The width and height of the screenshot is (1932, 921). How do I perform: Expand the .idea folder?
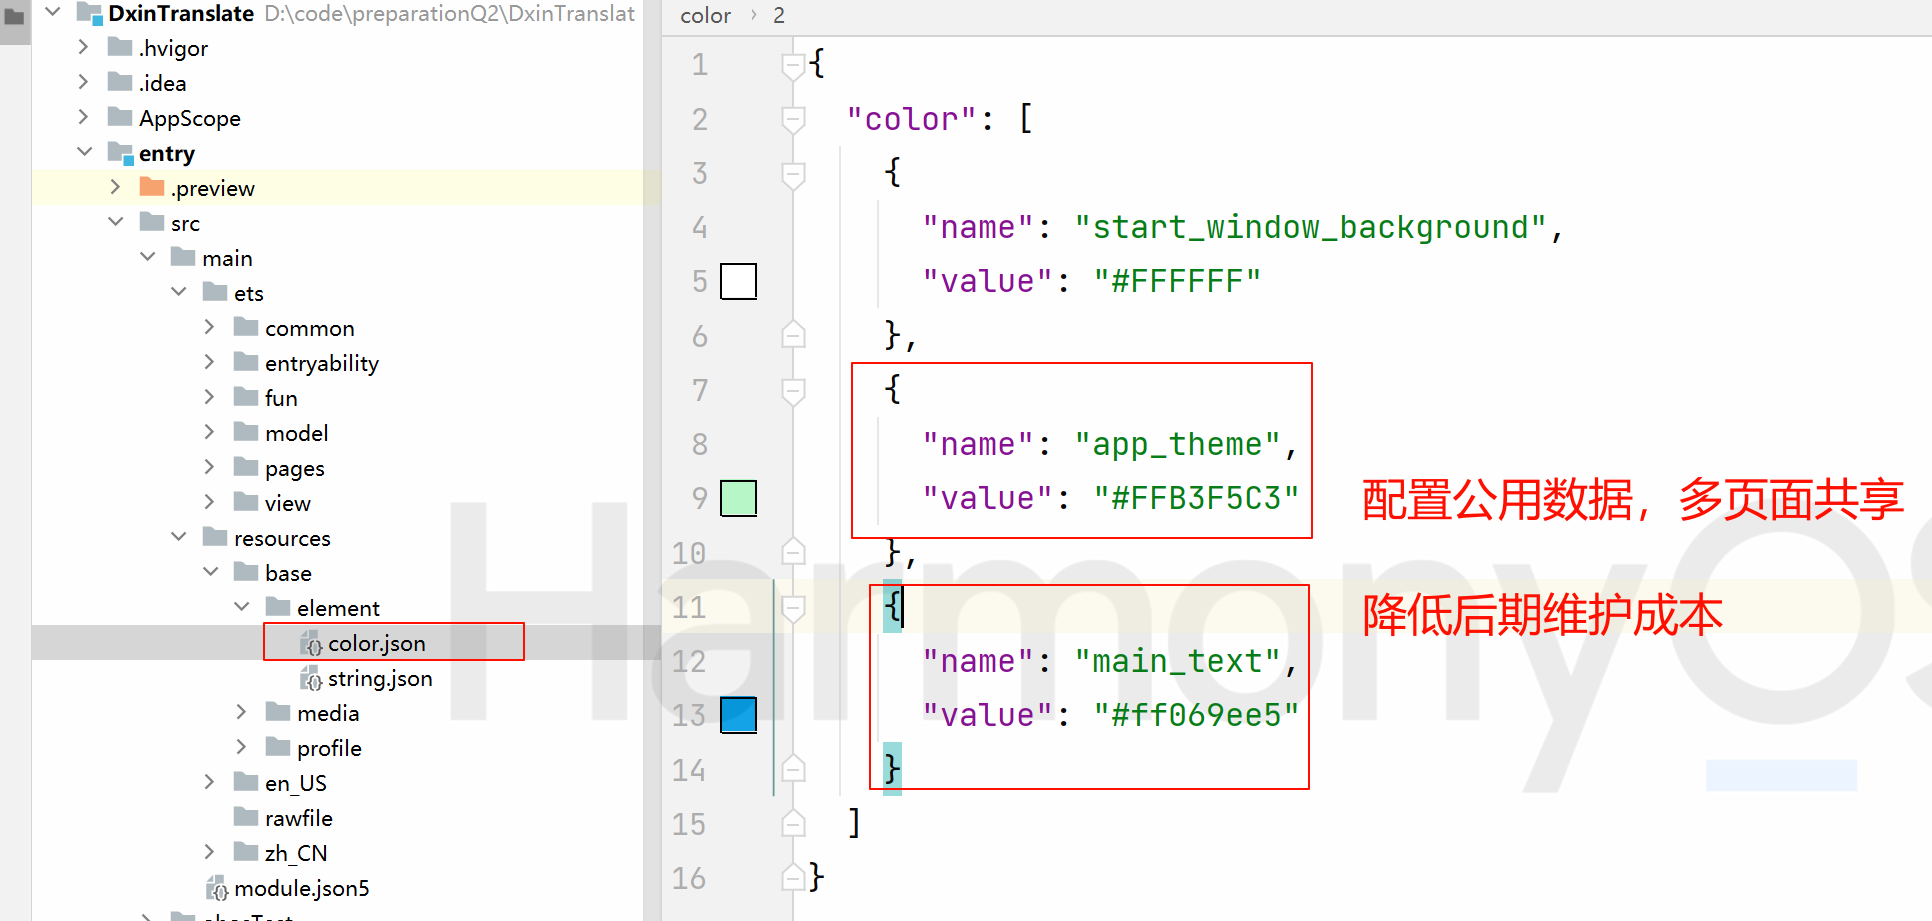[x=84, y=82]
